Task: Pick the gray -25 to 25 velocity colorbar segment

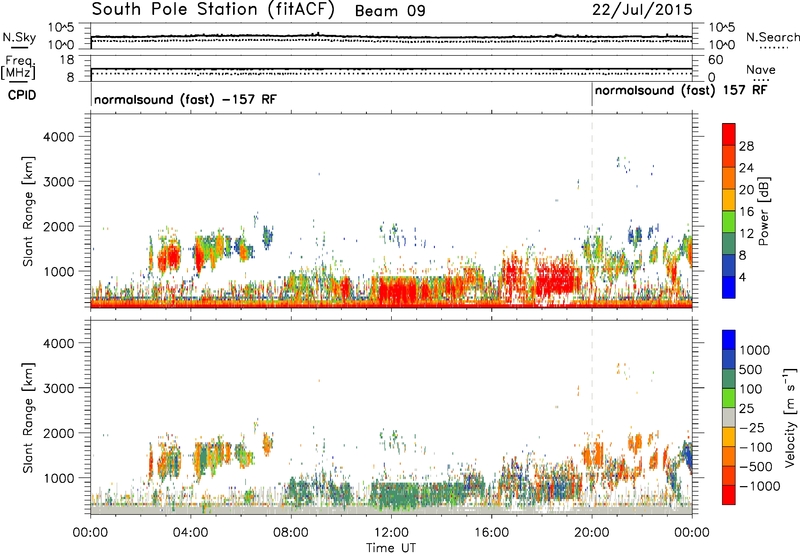Action: 729,417
